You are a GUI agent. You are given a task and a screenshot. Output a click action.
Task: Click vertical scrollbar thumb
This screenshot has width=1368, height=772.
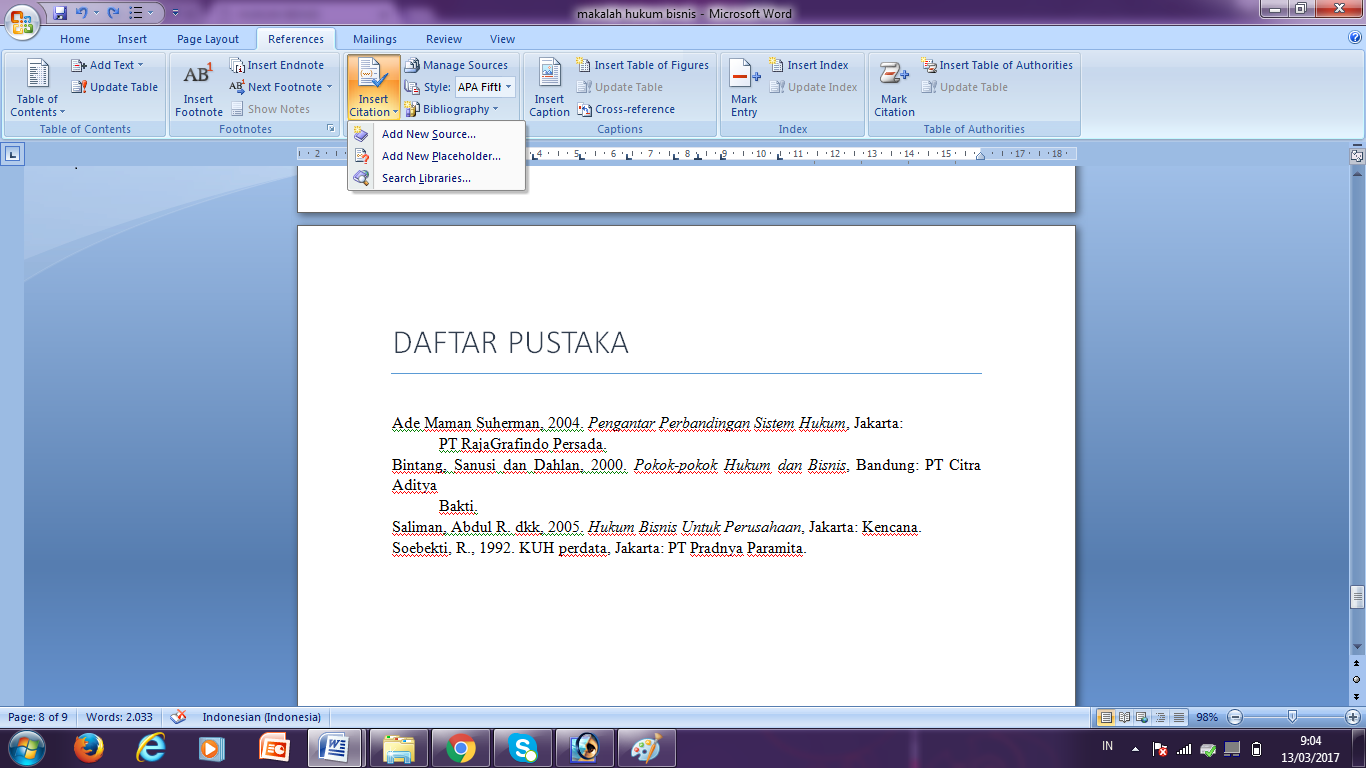pyautogui.click(x=1356, y=597)
